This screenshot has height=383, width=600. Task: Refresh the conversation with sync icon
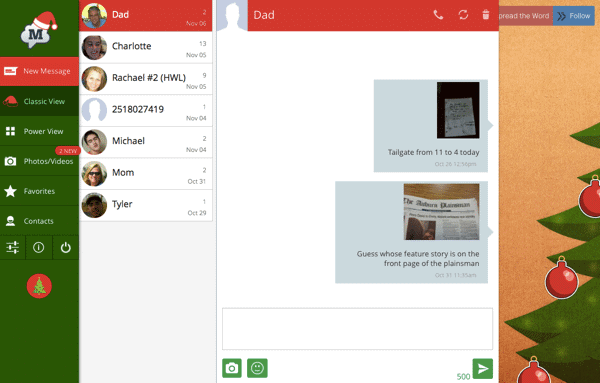pos(463,15)
